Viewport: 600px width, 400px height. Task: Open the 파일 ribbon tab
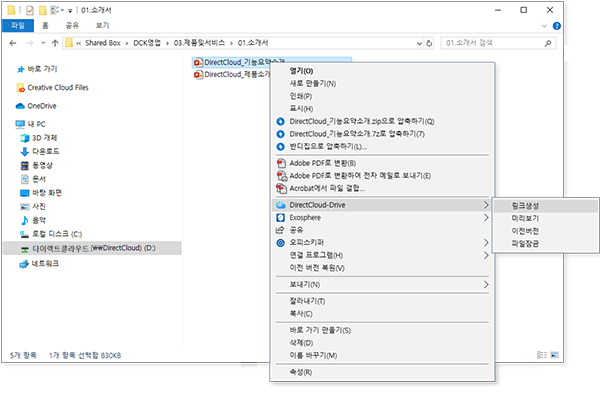[x=18, y=26]
